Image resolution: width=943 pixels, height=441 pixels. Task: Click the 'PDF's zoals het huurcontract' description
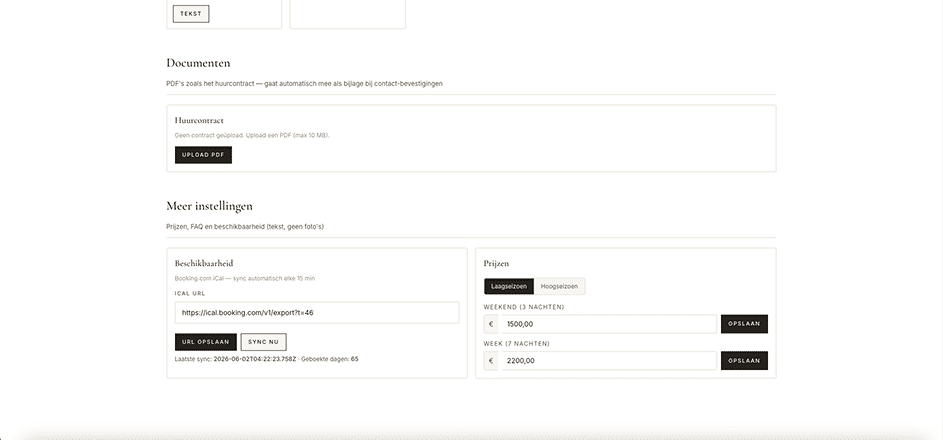tap(304, 84)
